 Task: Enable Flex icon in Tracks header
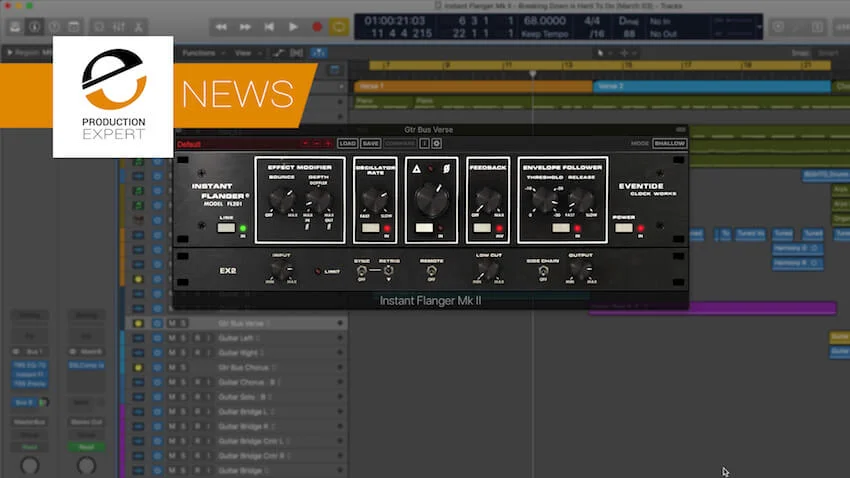(297, 53)
